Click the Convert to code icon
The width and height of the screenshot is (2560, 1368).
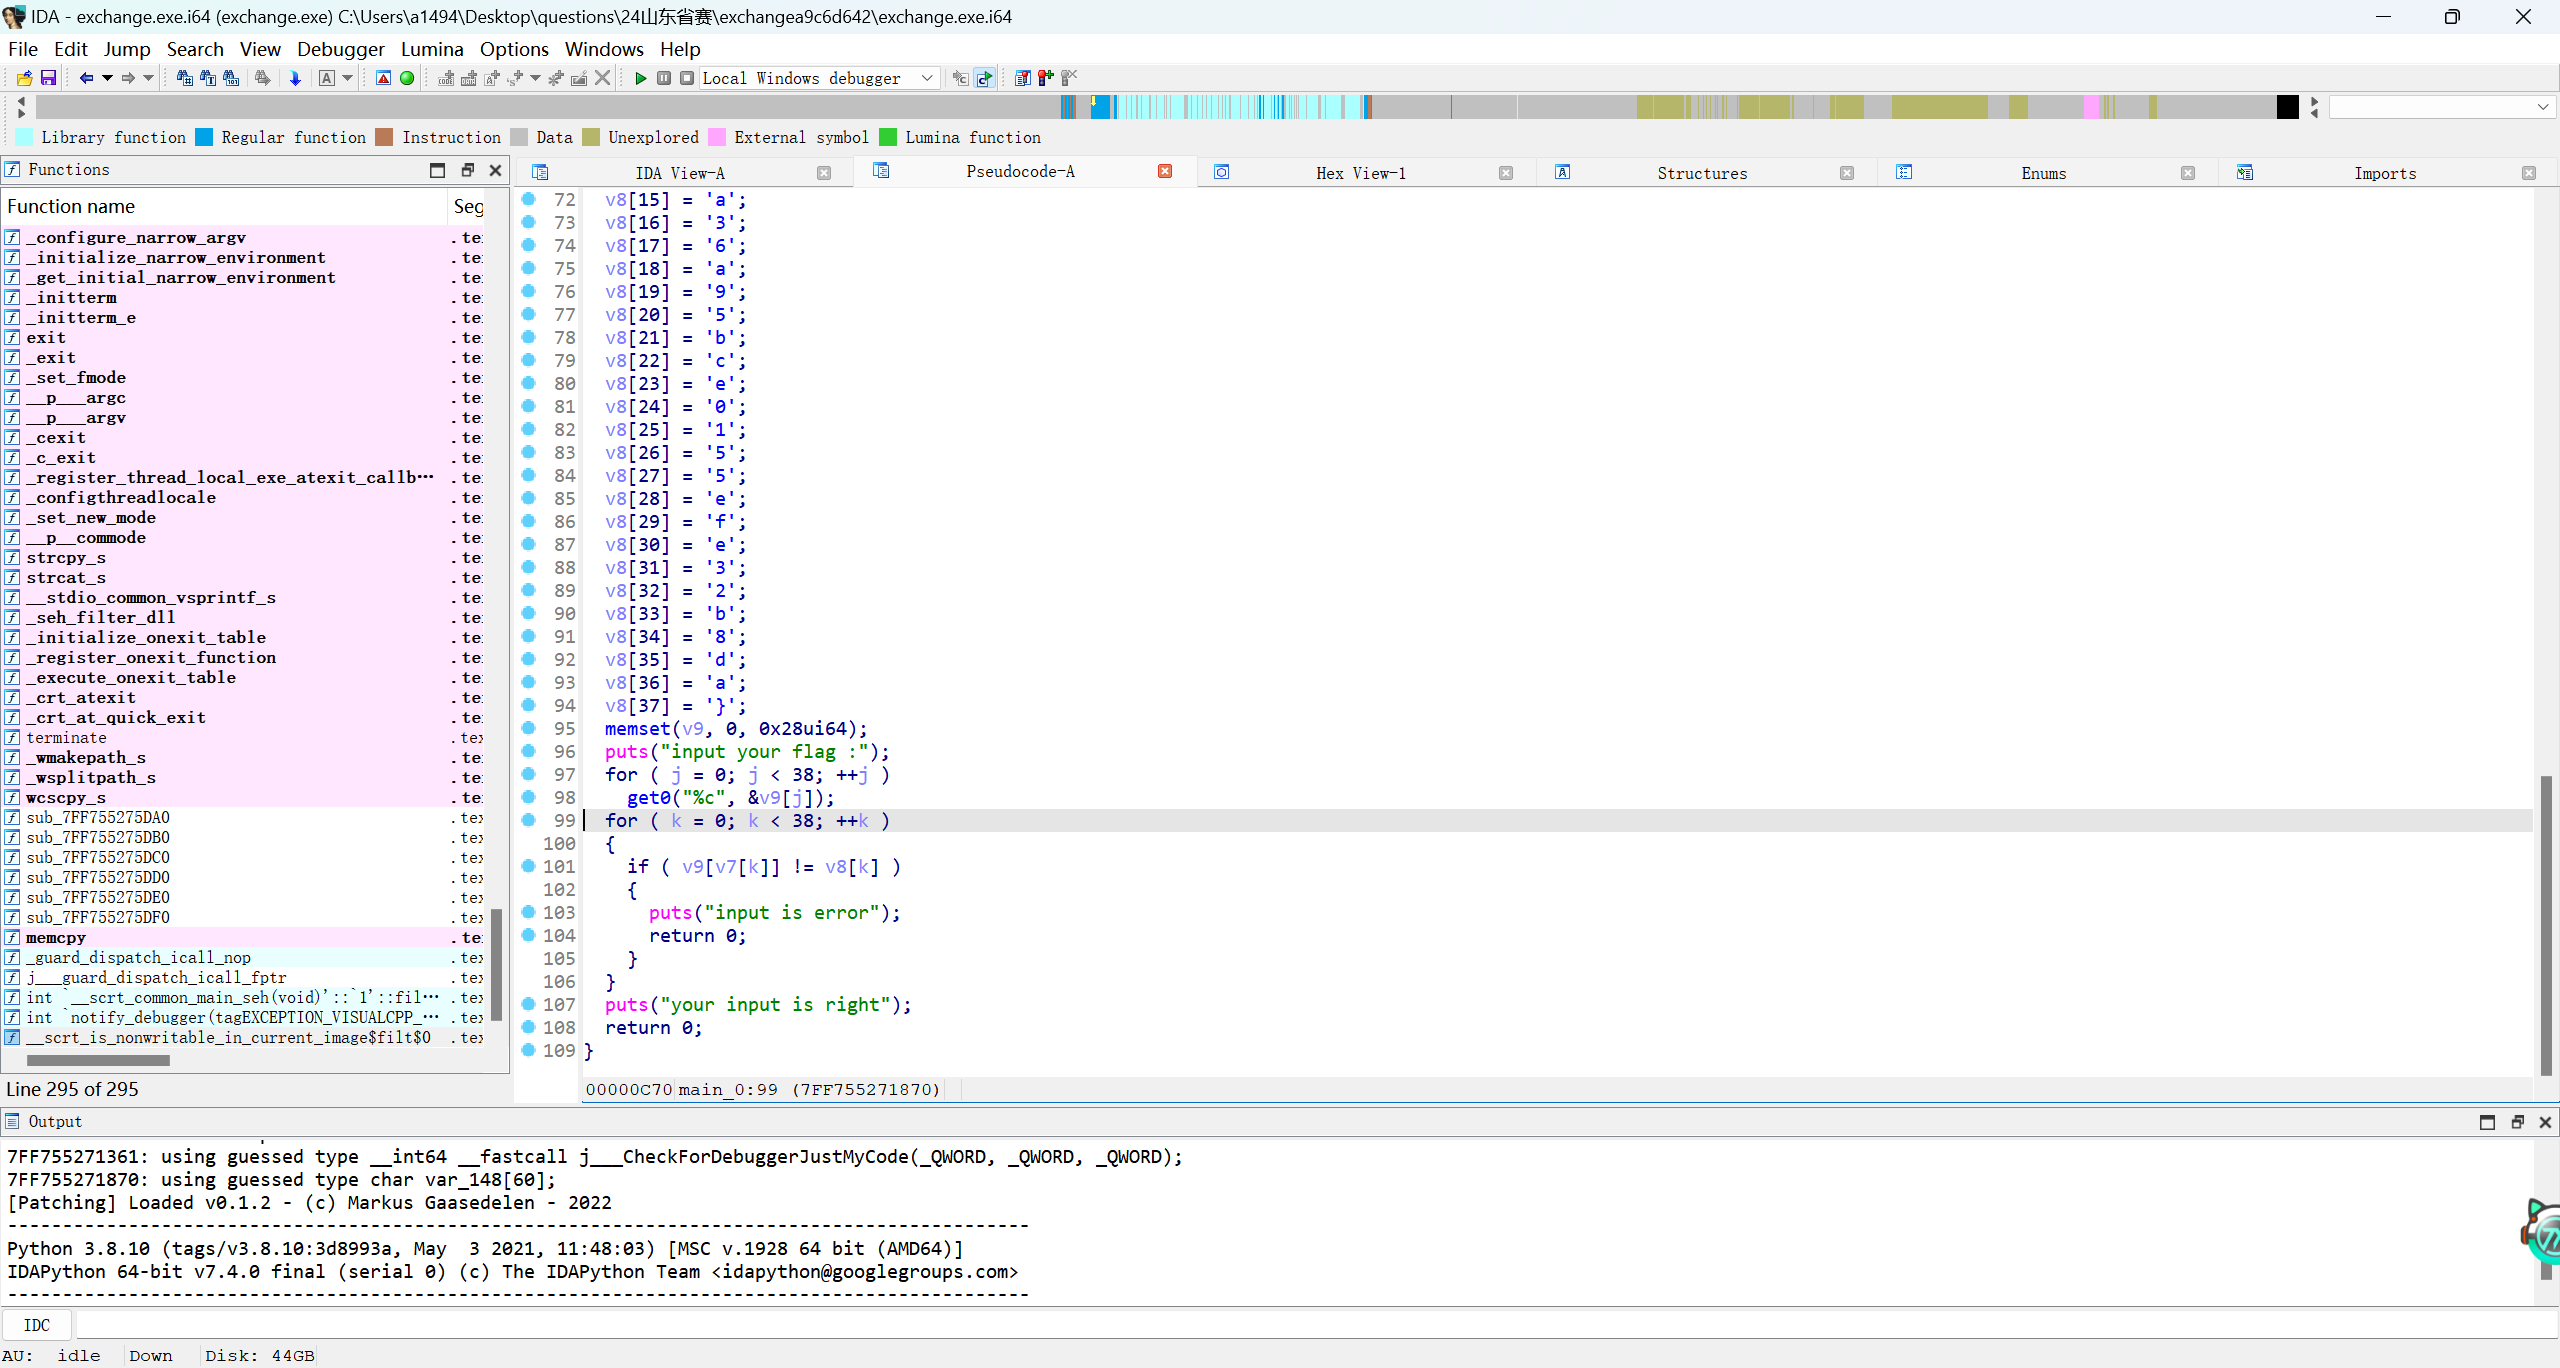pyautogui.click(x=446, y=78)
